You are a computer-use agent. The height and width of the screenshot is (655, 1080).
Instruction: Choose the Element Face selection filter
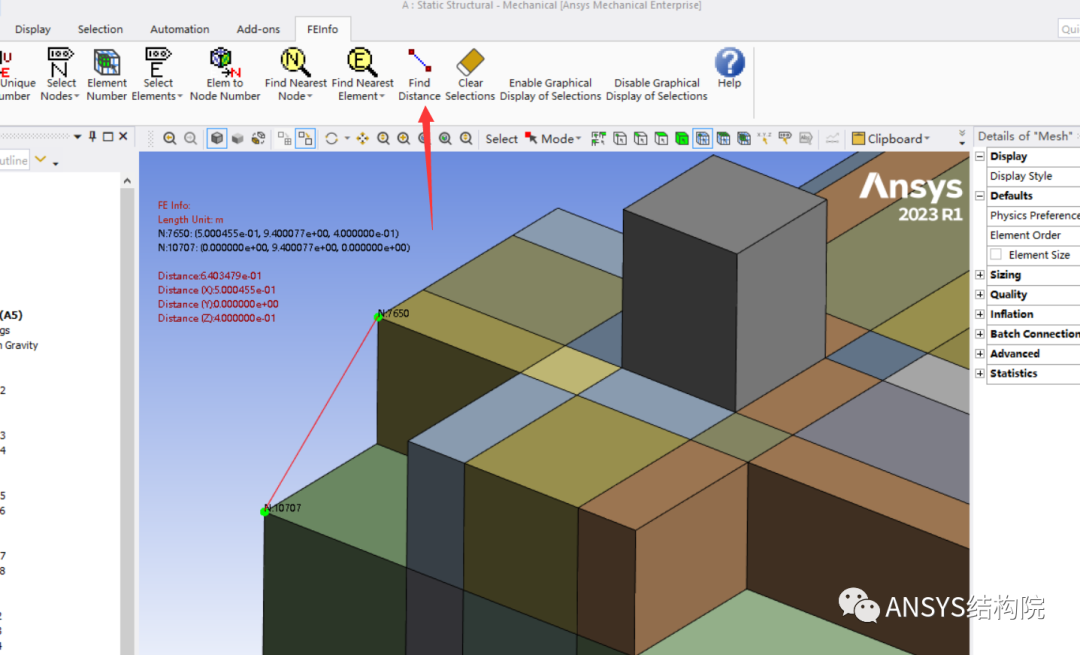[723, 138]
